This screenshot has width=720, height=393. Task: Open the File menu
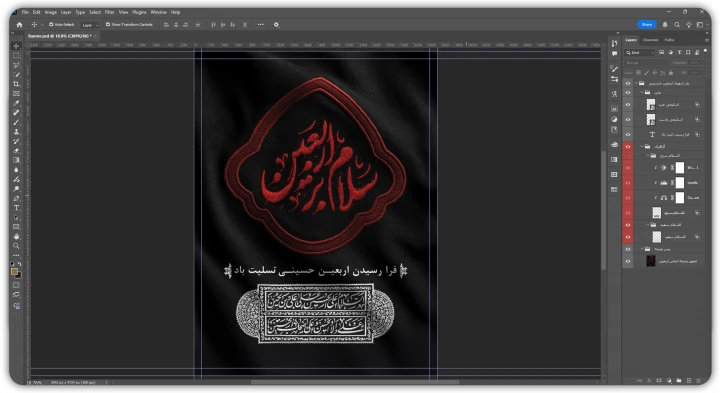click(x=25, y=12)
